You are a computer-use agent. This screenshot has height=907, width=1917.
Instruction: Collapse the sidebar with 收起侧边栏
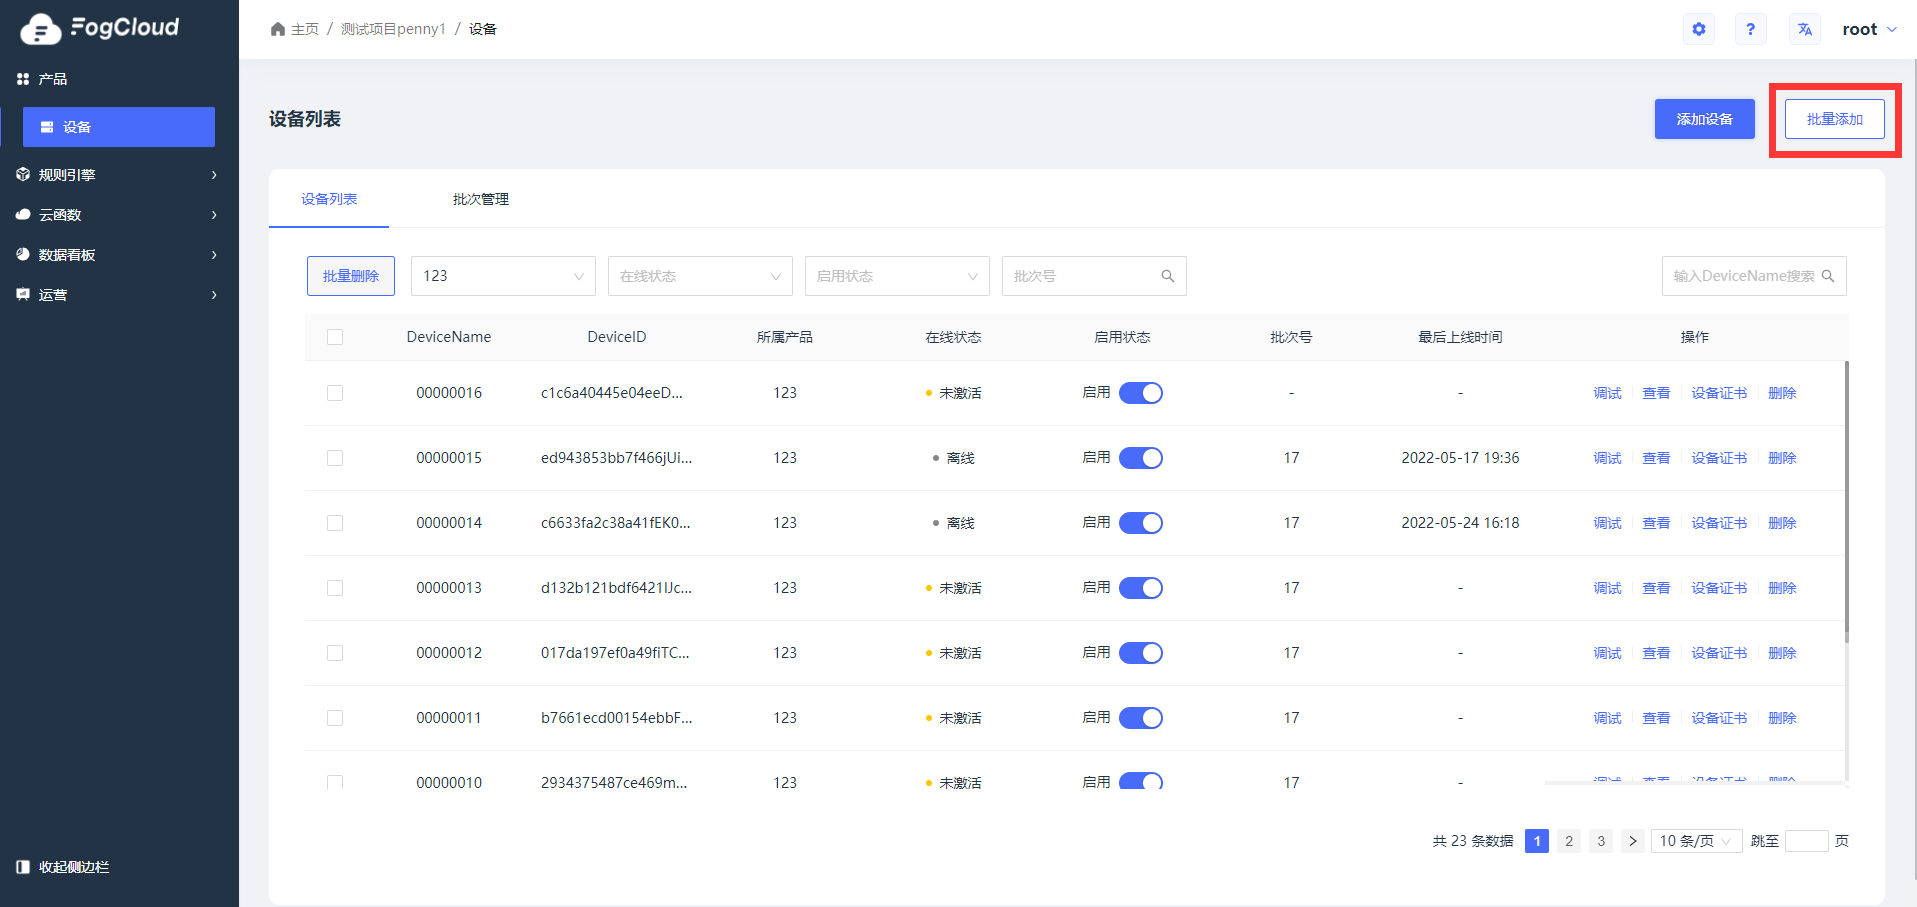63,867
